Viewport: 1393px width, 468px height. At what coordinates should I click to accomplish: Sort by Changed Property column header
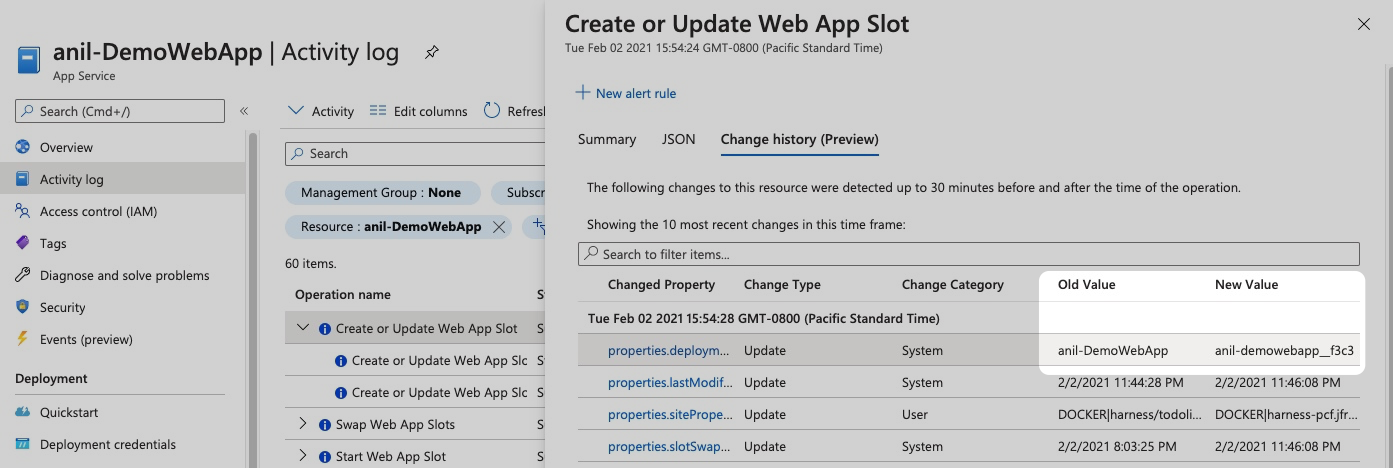662,285
